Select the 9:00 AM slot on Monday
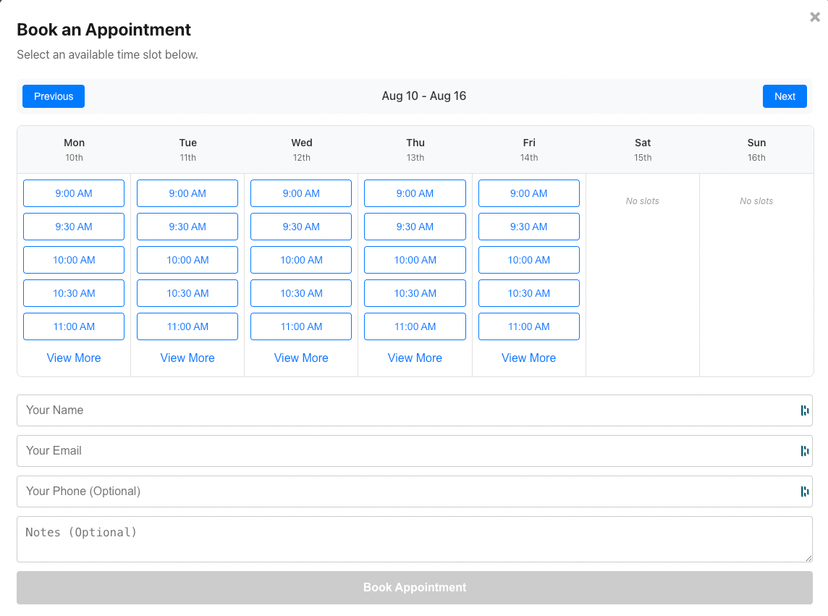This screenshot has width=828, height=616. pos(73,193)
